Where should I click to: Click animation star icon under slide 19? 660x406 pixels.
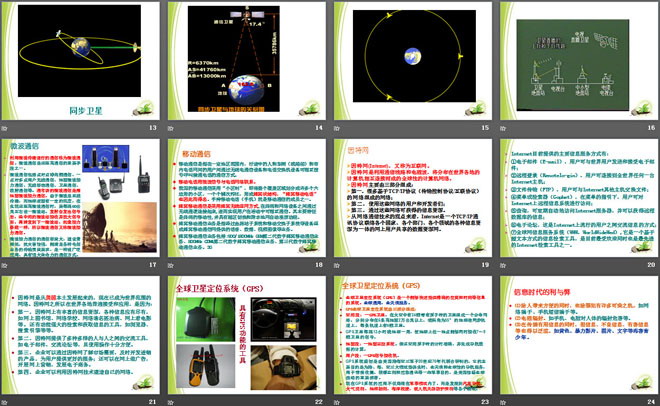click(x=337, y=265)
